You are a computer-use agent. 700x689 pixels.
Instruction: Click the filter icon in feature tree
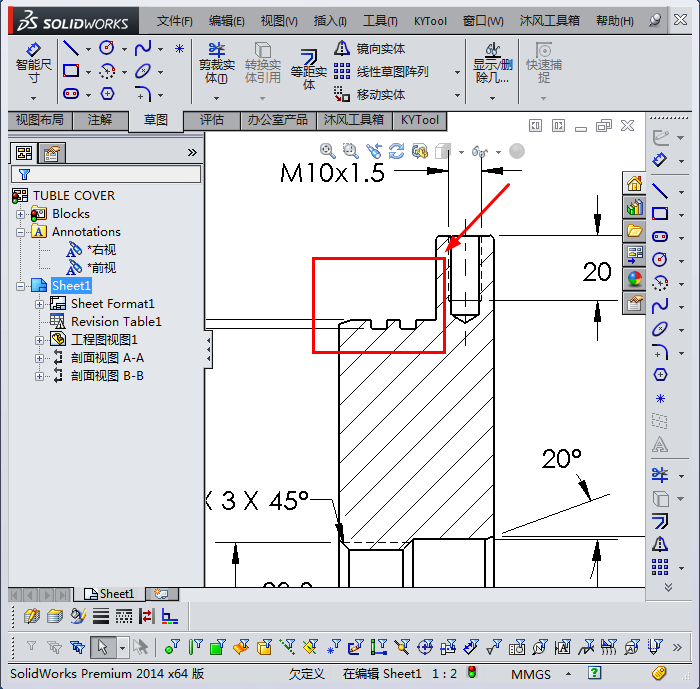pyautogui.click(x=25, y=174)
